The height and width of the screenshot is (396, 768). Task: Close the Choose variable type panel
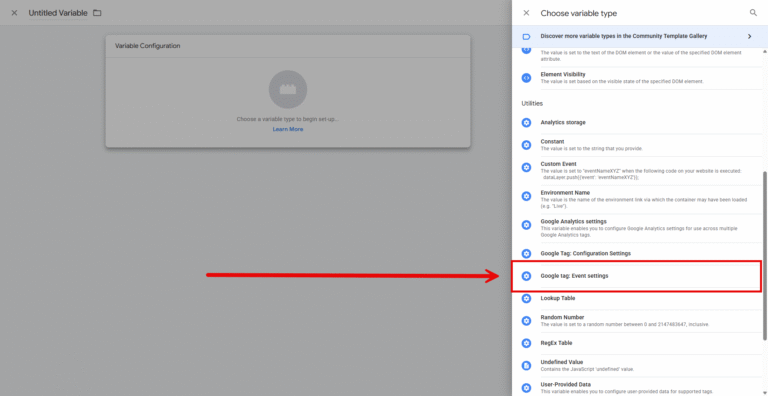tap(526, 13)
